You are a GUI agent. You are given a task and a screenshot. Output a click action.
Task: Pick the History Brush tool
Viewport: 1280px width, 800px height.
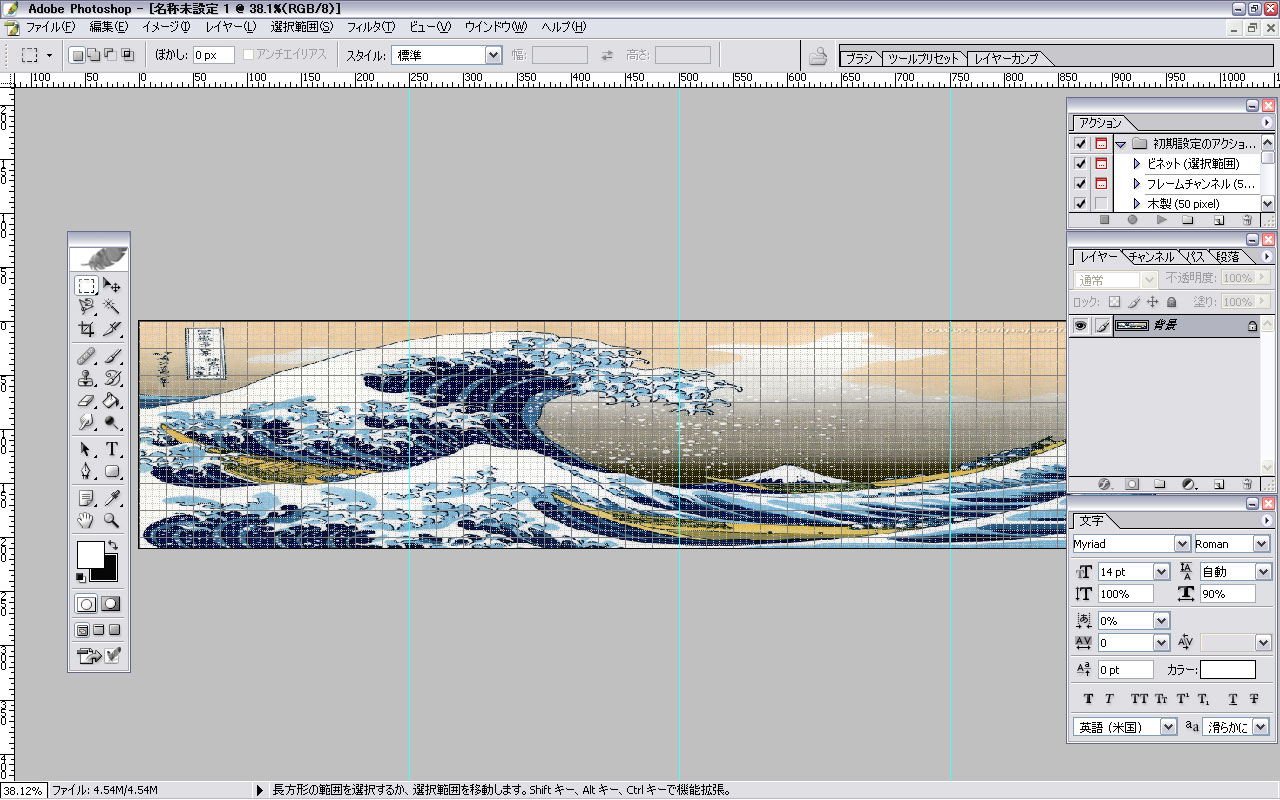(112, 378)
